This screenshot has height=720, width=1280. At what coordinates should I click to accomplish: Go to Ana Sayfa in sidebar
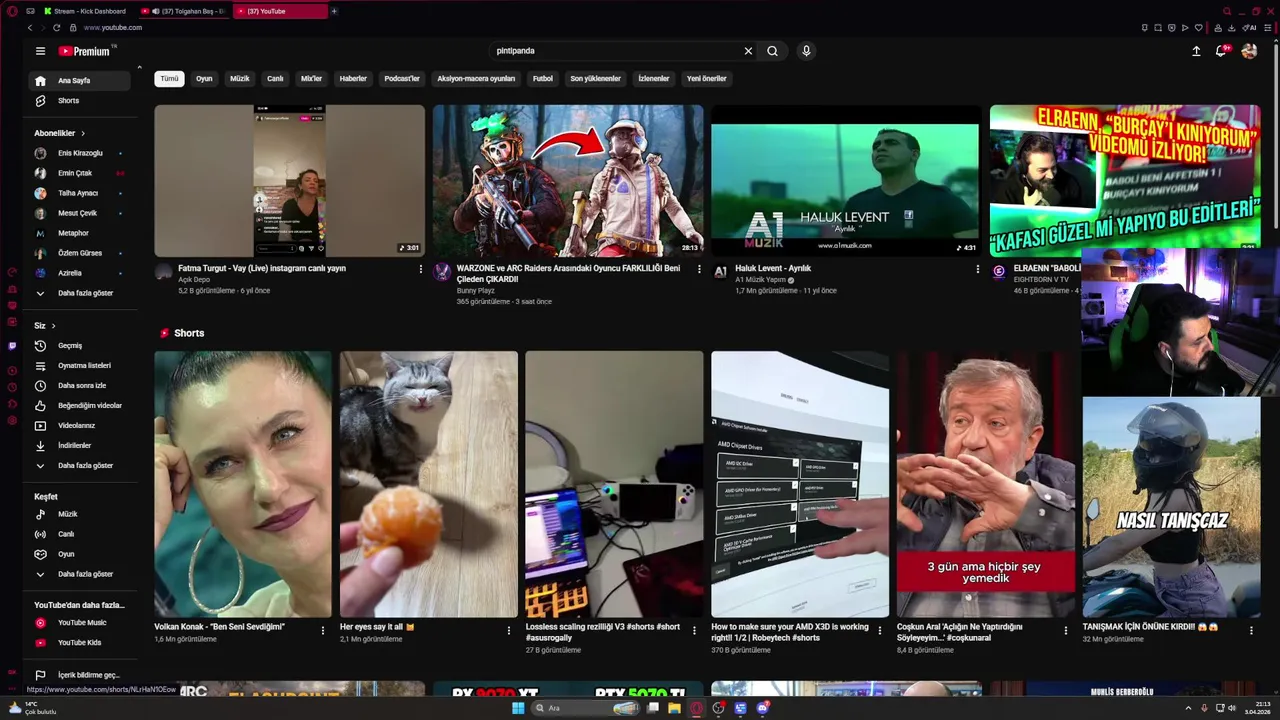click(80, 80)
